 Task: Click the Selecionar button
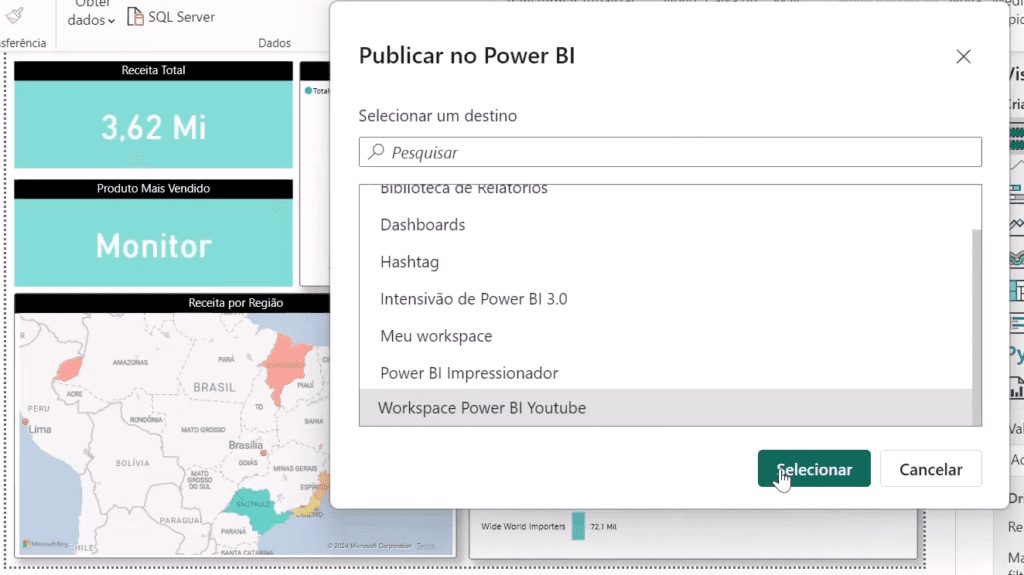[814, 468]
